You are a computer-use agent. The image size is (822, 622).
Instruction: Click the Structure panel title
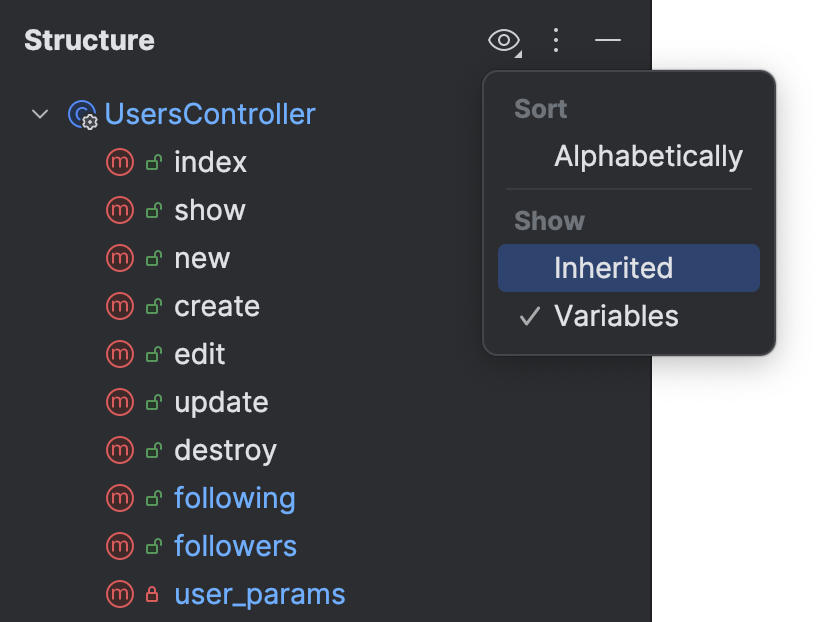click(x=87, y=40)
